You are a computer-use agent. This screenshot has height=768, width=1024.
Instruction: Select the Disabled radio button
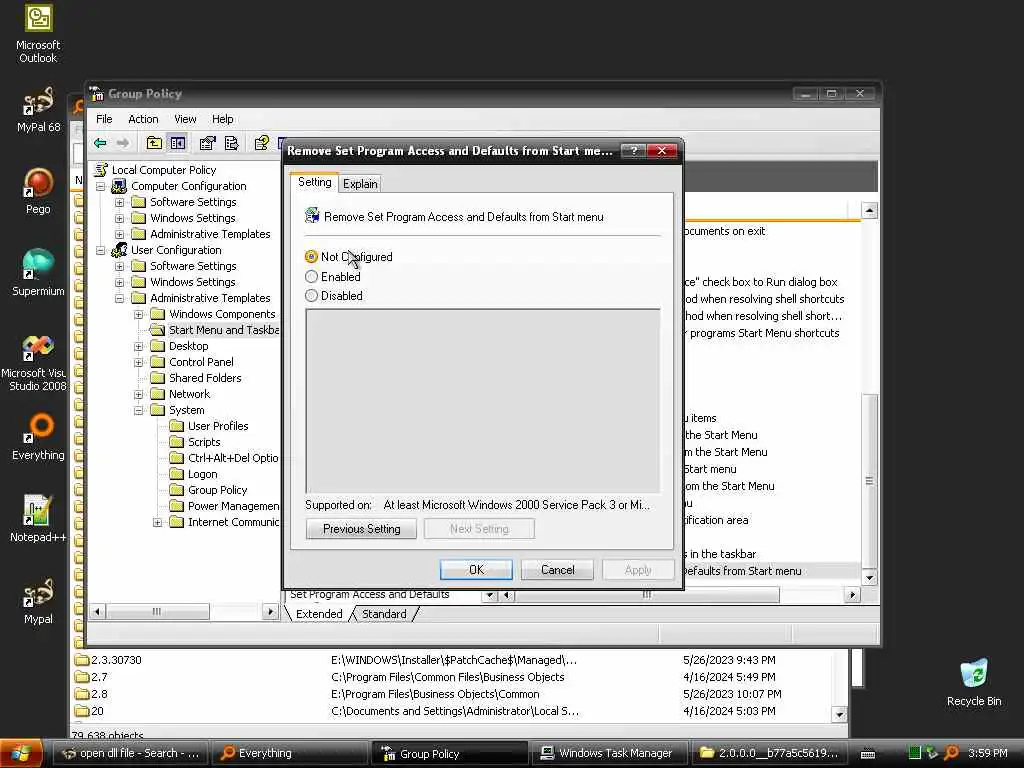312,296
